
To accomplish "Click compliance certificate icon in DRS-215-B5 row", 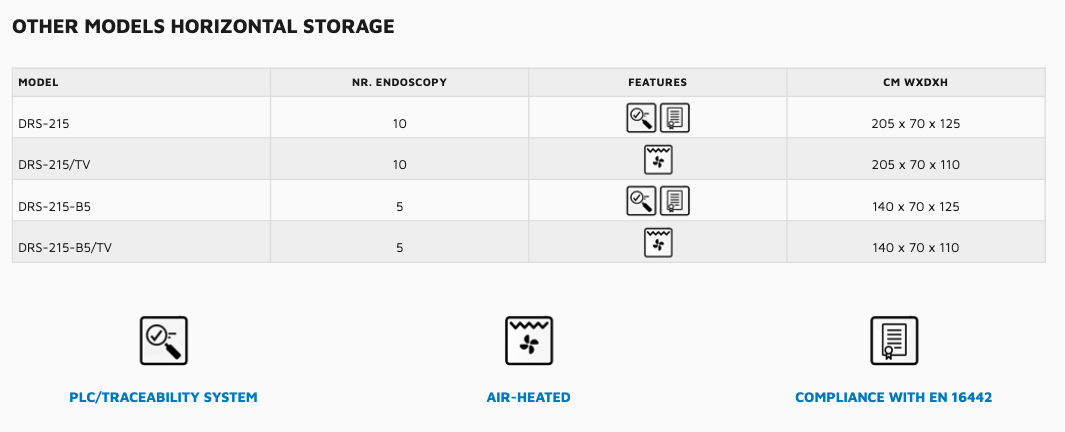I will 675,201.
